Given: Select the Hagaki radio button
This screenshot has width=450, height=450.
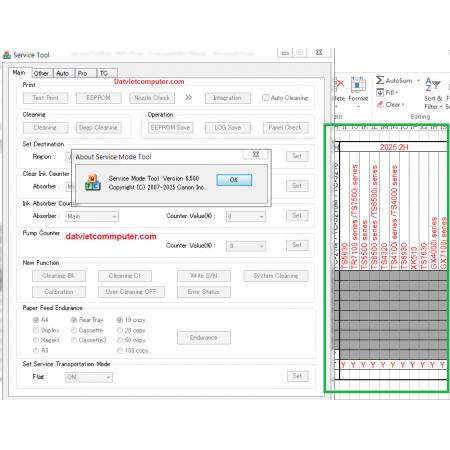Looking at the screenshot, I should click(x=36, y=340).
